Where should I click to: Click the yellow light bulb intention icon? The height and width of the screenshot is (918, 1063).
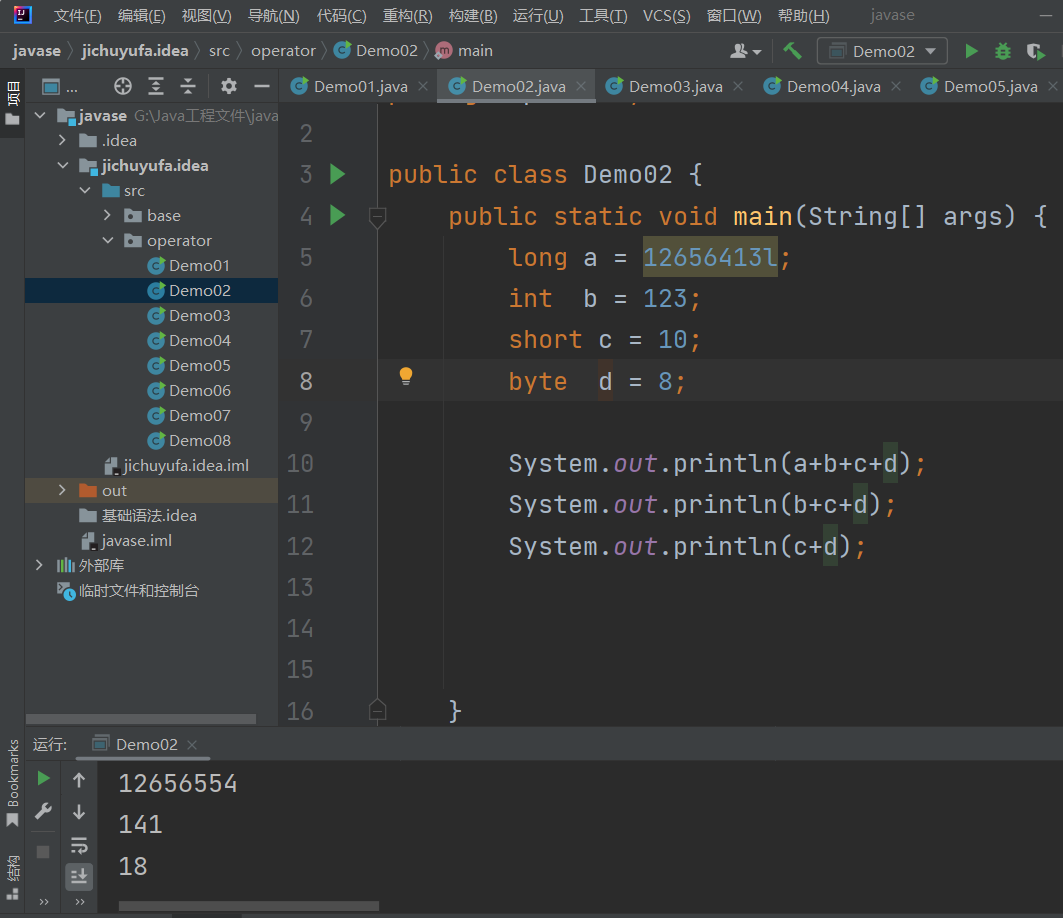coord(406,376)
